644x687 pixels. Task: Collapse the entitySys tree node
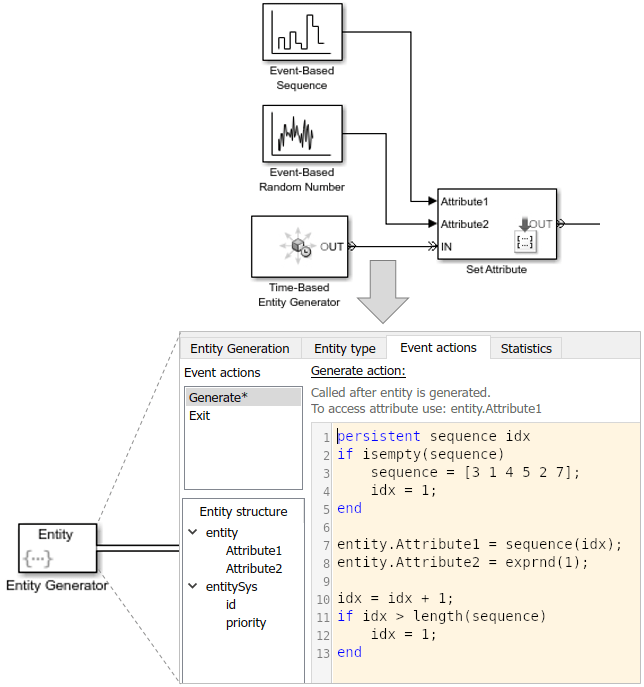click(x=192, y=586)
